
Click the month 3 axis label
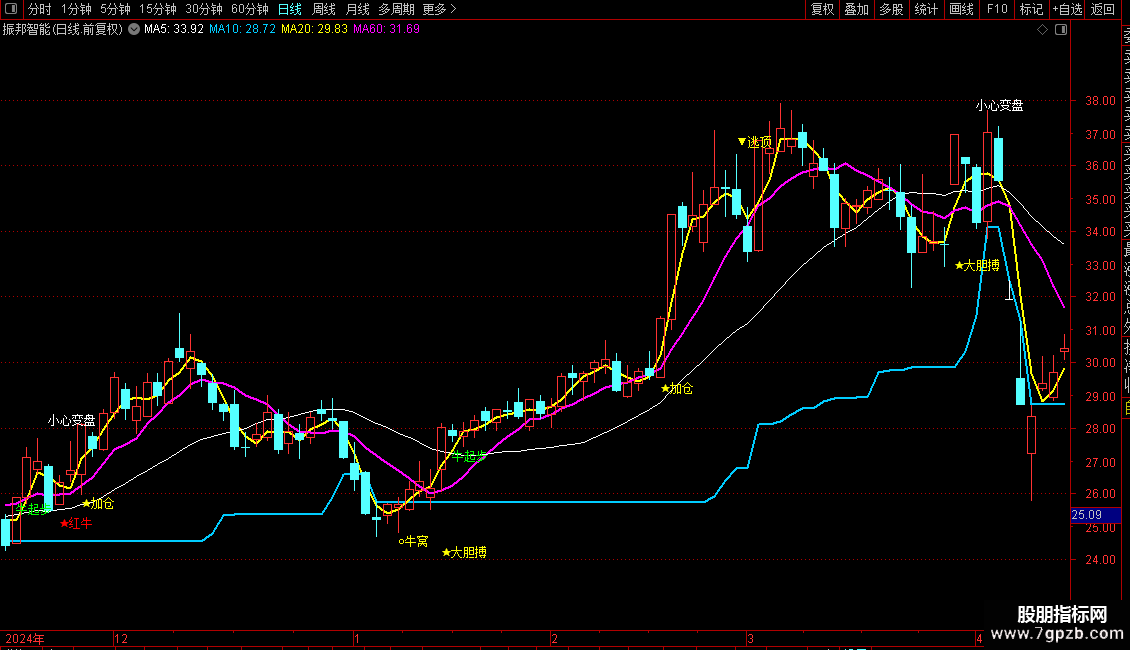(x=750, y=639)
